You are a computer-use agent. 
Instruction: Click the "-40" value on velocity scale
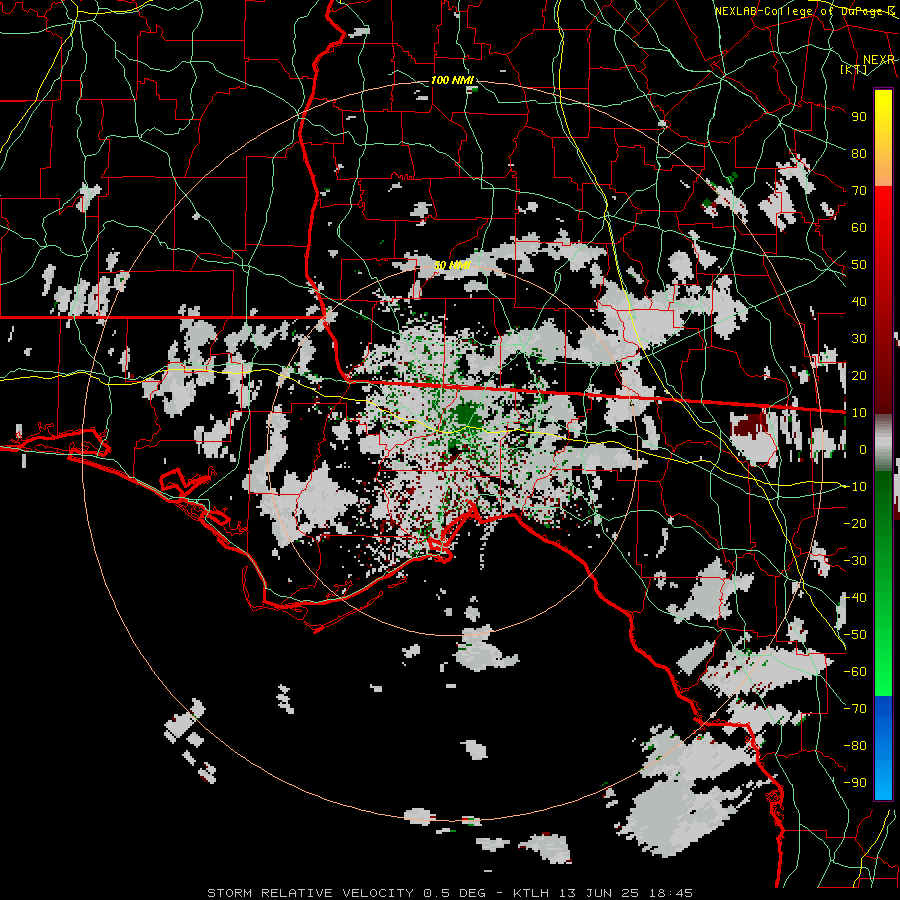[855, 598]
